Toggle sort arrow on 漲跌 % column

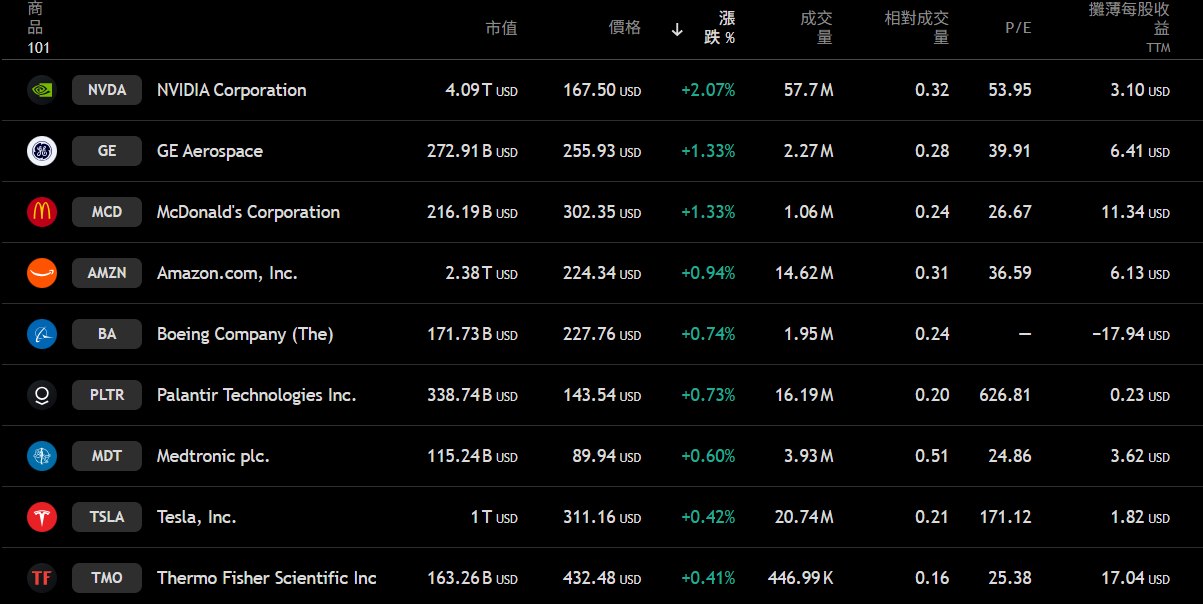pyautogui.click(x=677, y=29)
